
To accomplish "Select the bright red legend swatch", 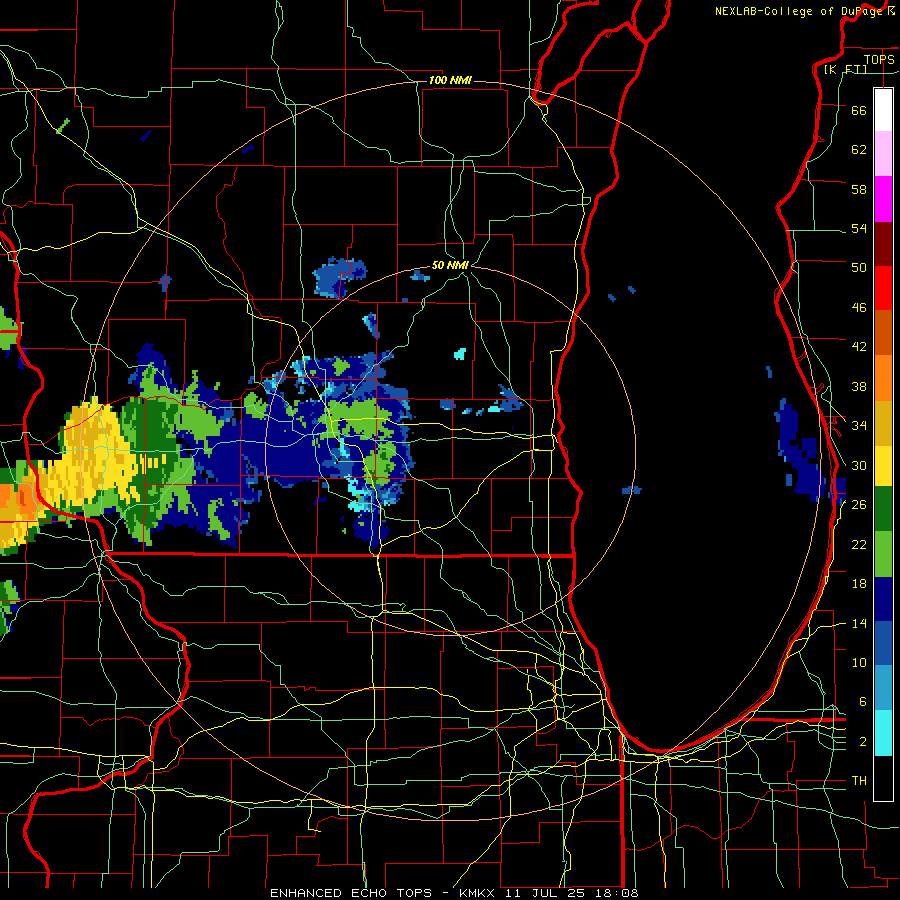I will tap(883, 288).
